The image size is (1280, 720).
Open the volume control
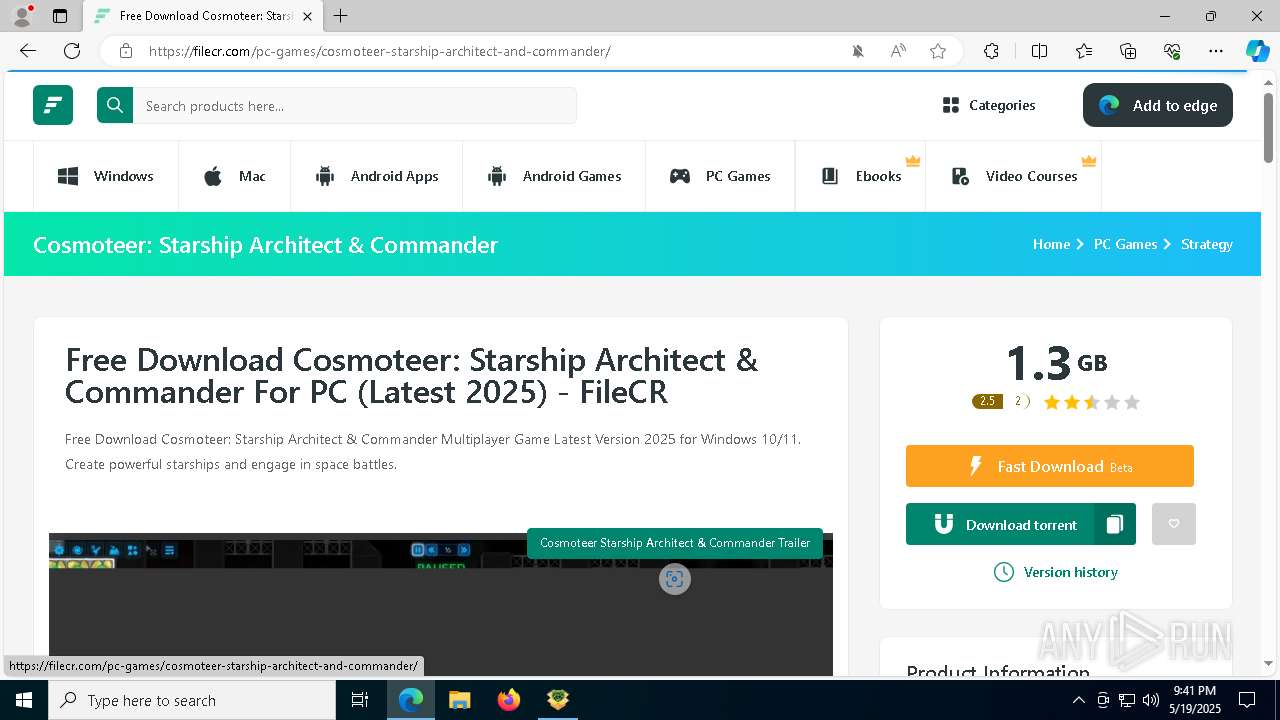(x=1150, y=700)
